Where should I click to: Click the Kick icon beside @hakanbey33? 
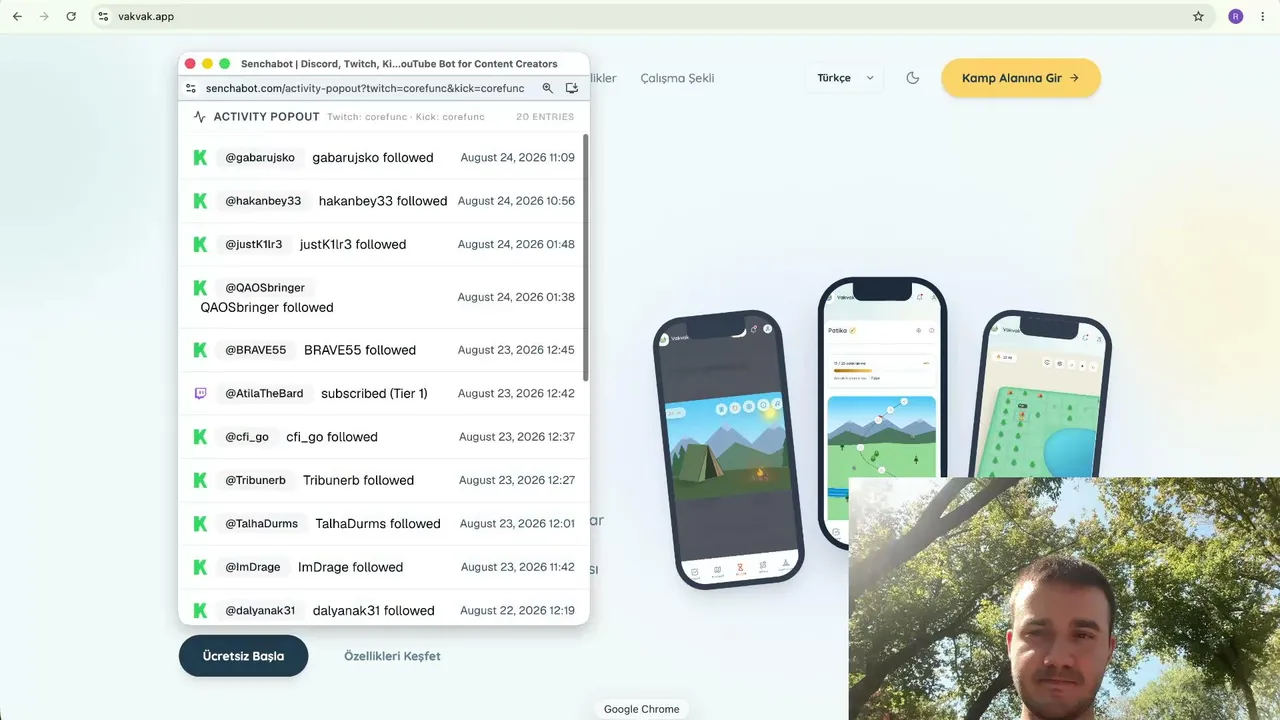coord(200,201)
